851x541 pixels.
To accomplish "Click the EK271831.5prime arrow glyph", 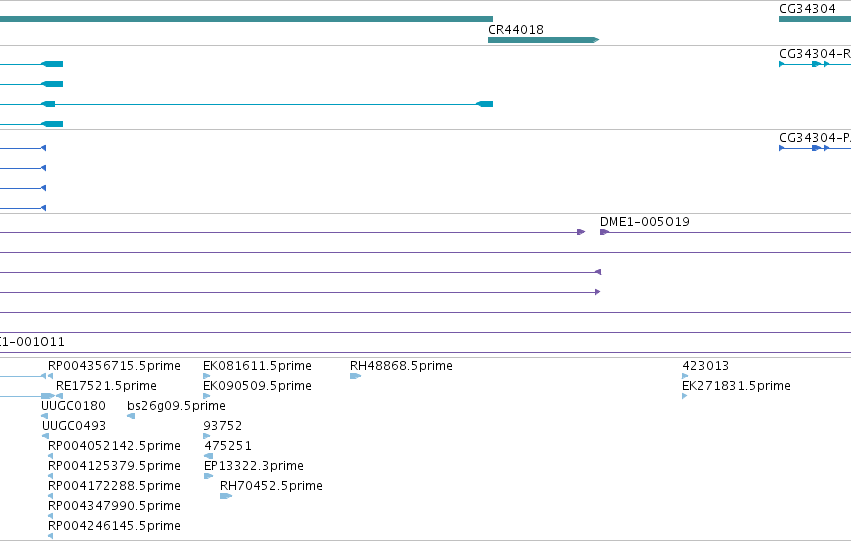I will pos(684,396).
